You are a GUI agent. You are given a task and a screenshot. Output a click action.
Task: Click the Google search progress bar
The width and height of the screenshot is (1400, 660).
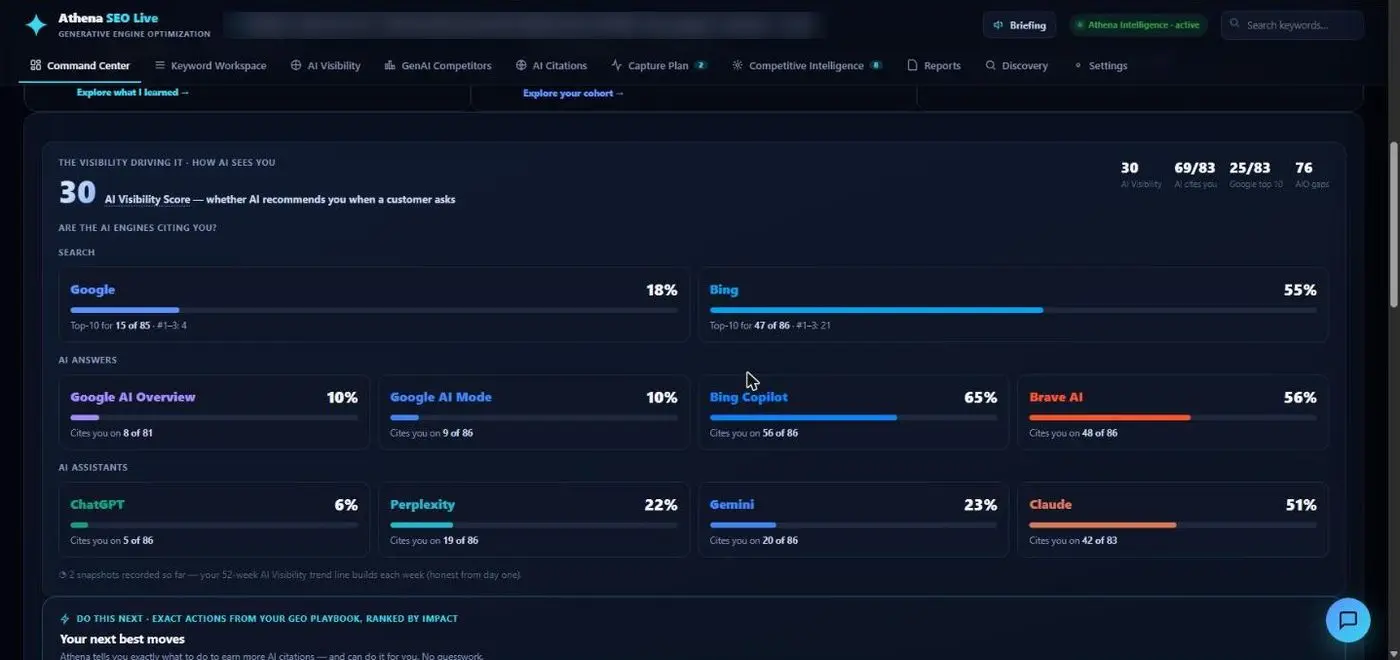374,310
